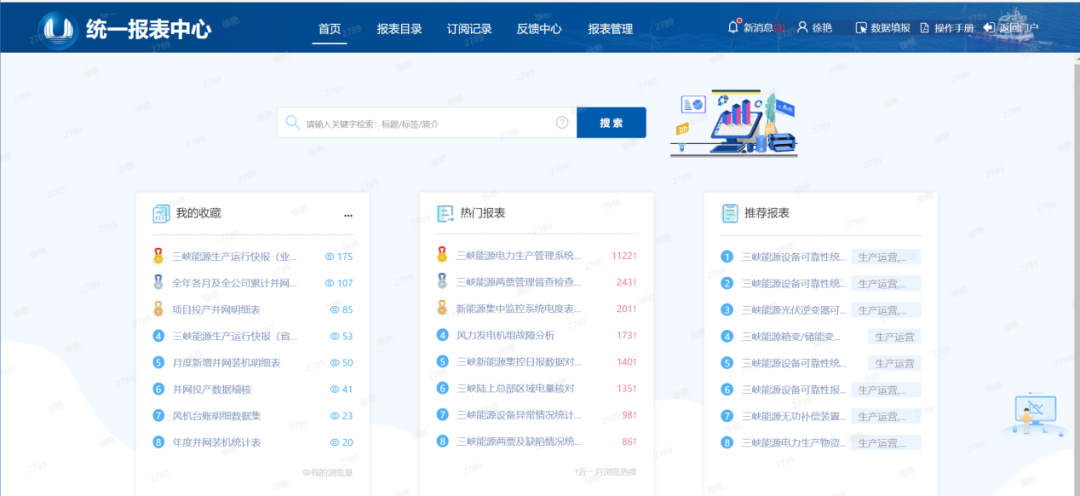Expand the 我的收藏 more options ellipsis
Image resolution: width=1080 pixels, height=496 pixels.
(348, 214)
